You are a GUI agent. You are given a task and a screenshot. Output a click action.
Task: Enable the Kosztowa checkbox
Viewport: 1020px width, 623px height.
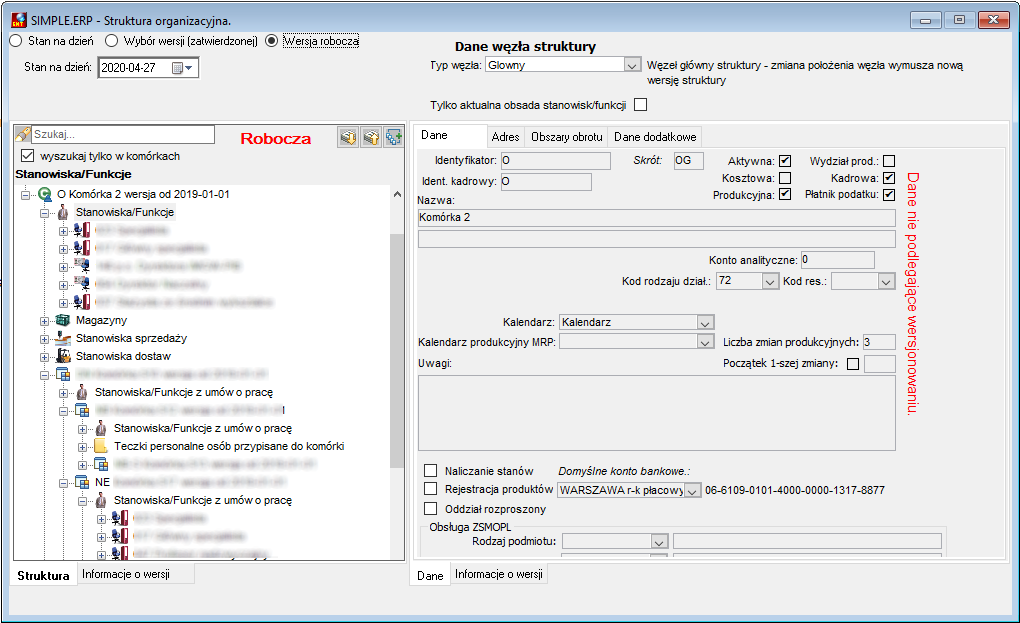[x=785, y=178]
